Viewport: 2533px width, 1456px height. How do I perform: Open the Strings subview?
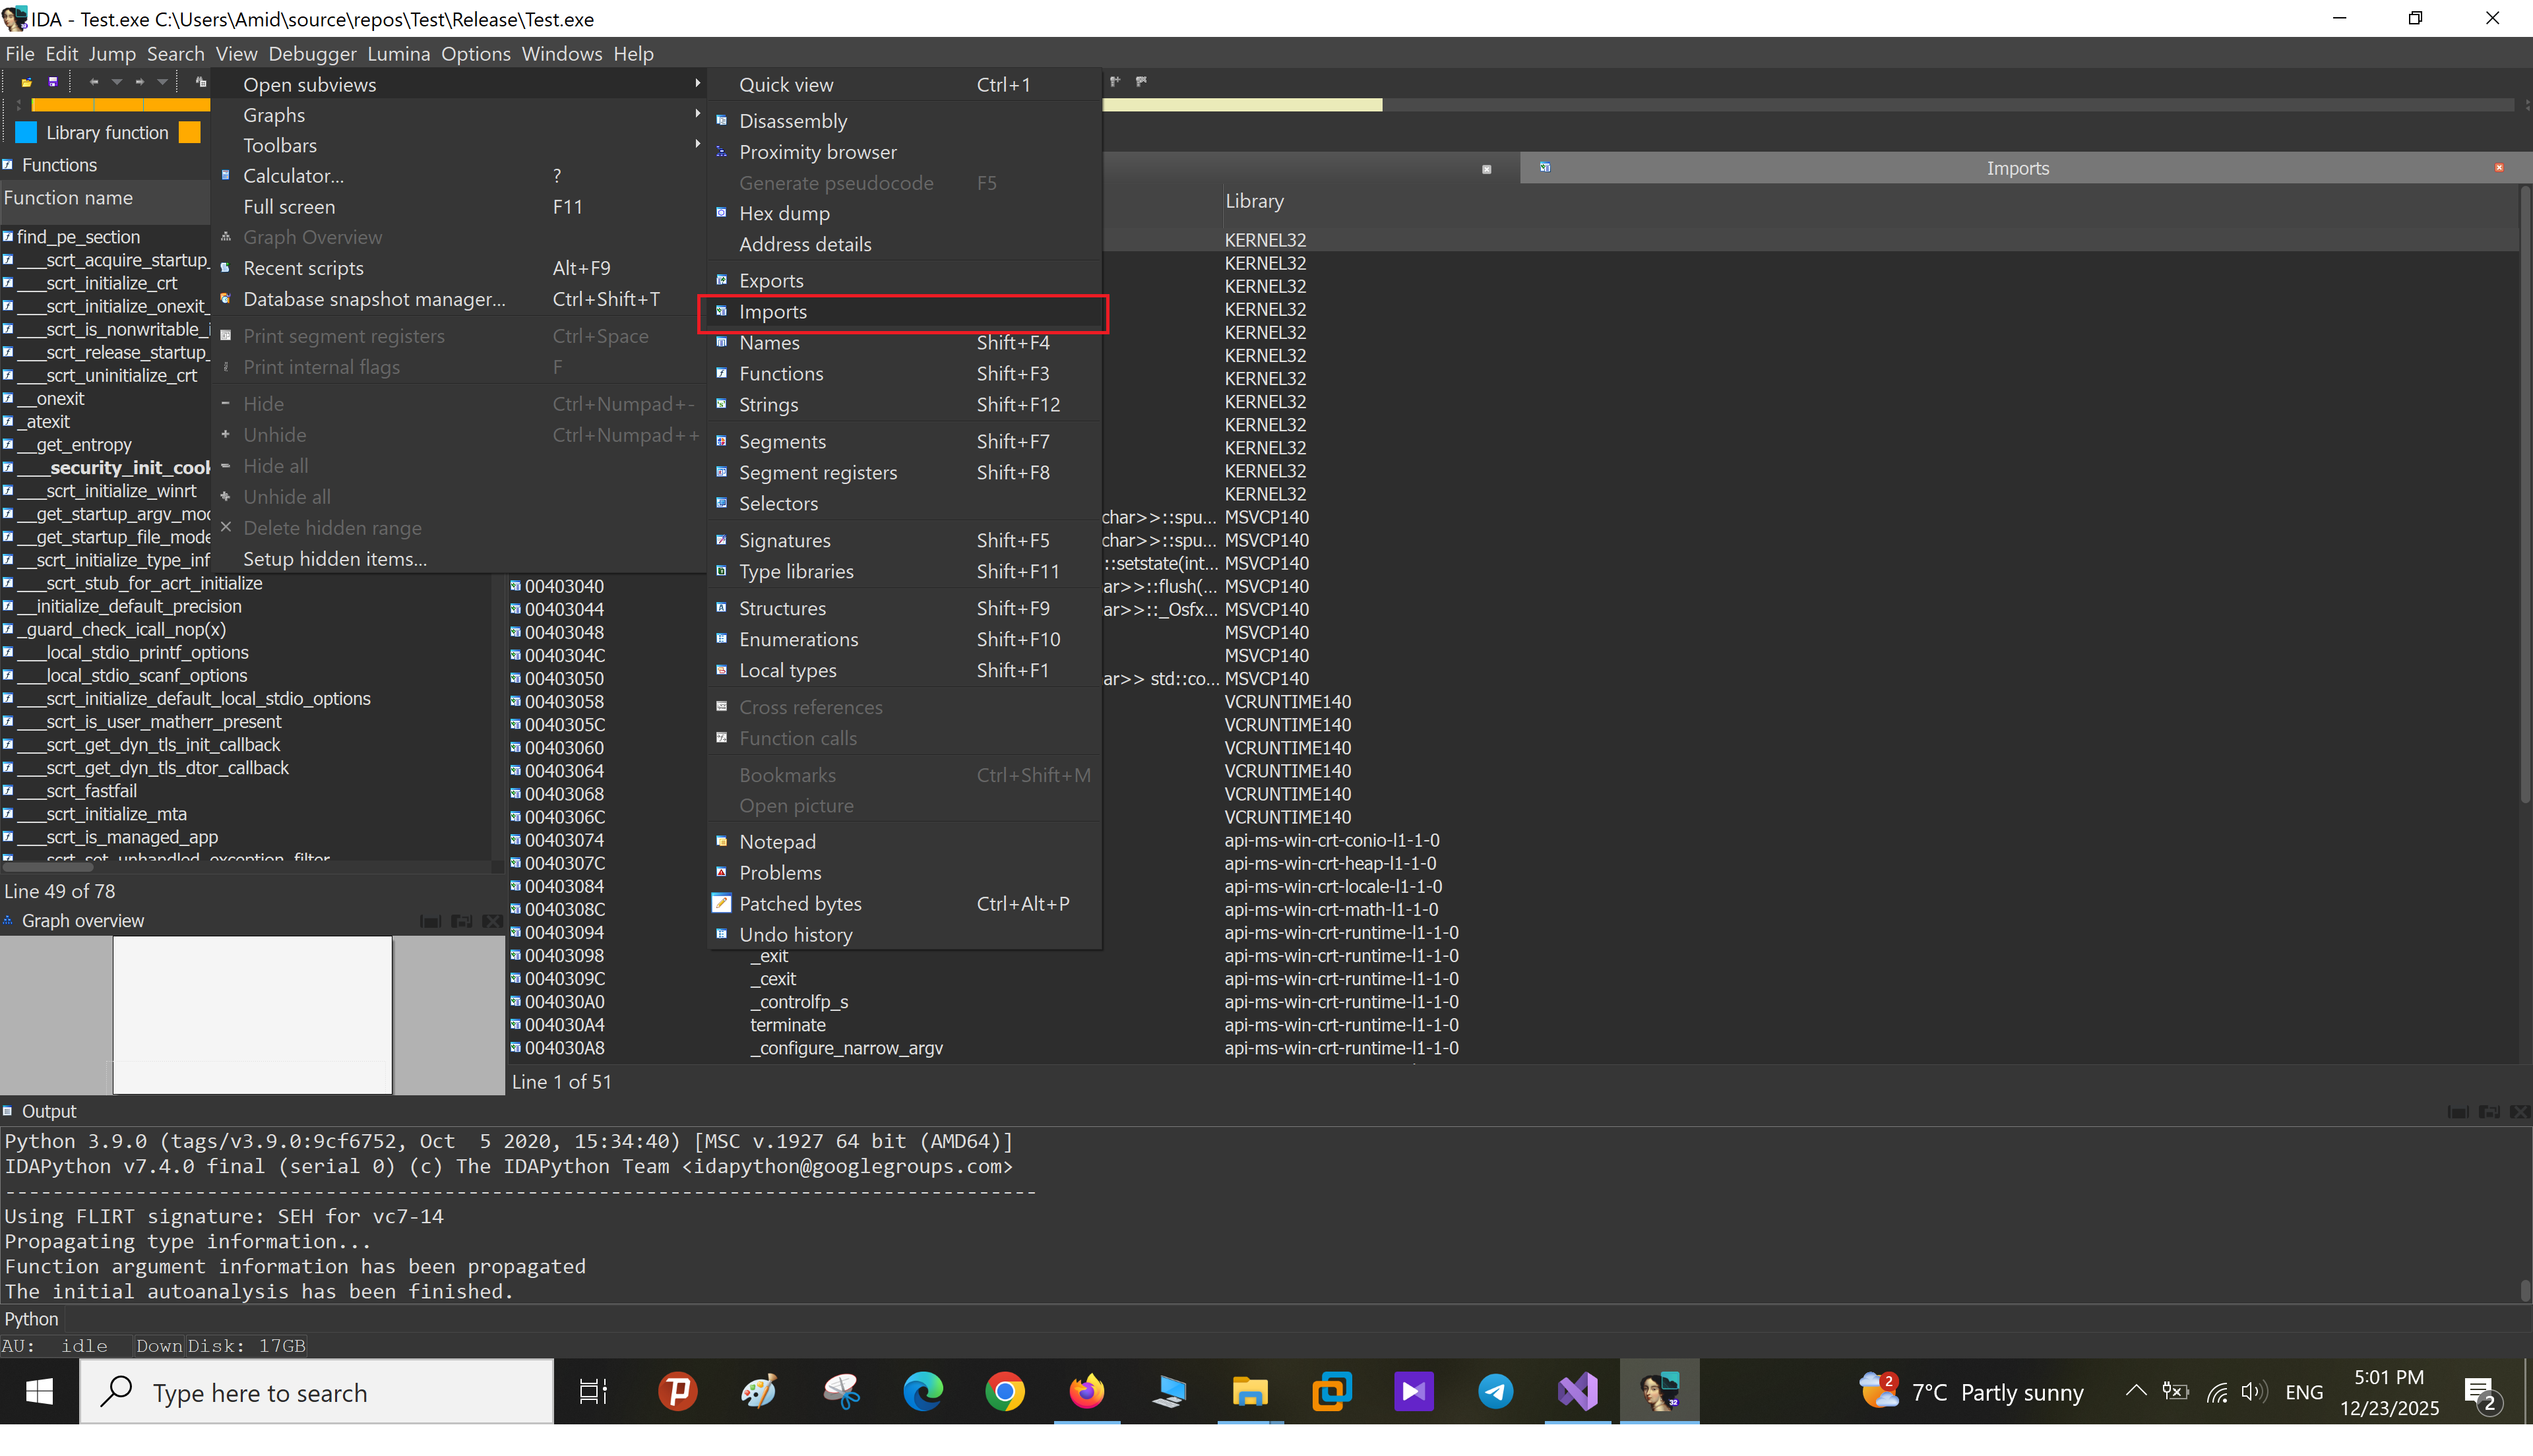tap(768, 404)
